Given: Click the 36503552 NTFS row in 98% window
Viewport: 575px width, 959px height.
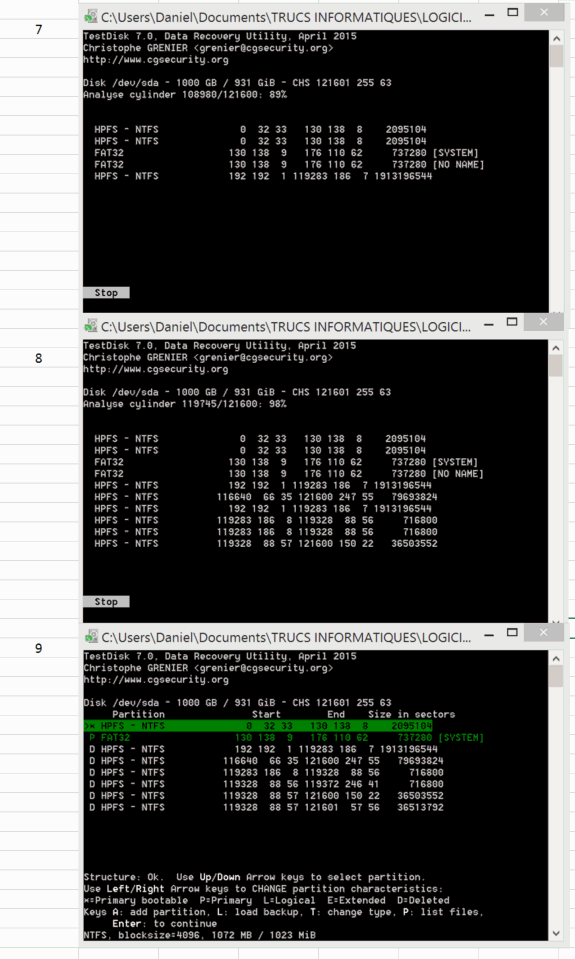Looking at the screenshot, I should coord(266,544).
